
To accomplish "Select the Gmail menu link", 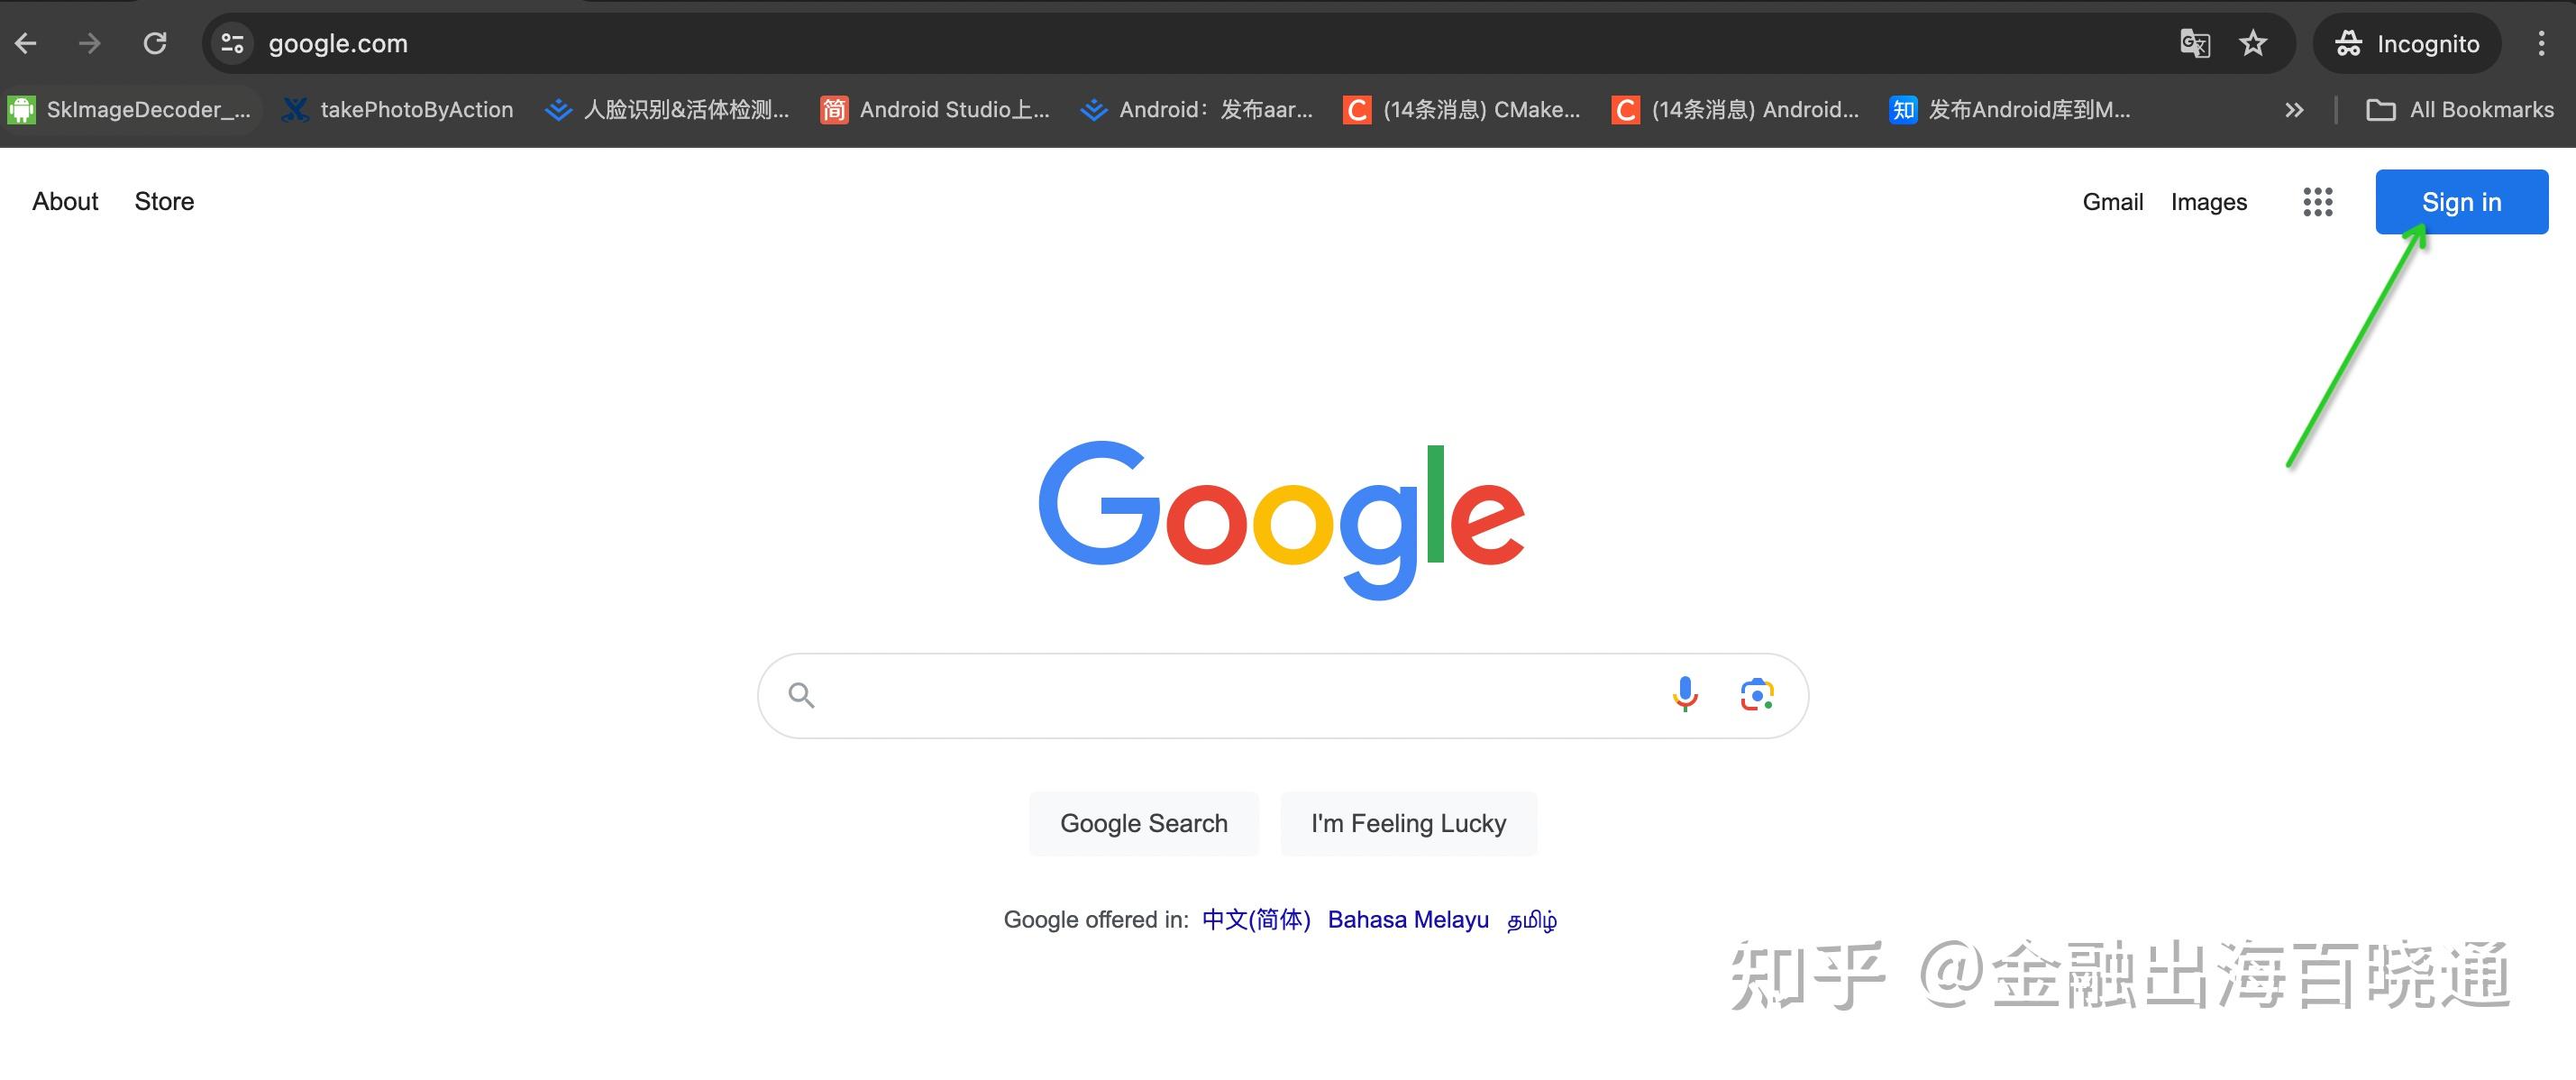I will point(2113,200).
